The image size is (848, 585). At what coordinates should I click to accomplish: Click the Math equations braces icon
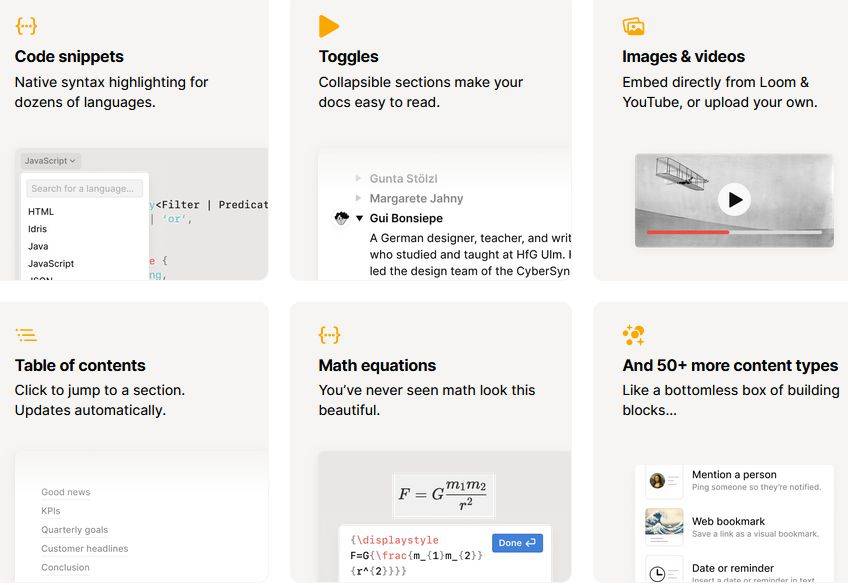point(329,335)
